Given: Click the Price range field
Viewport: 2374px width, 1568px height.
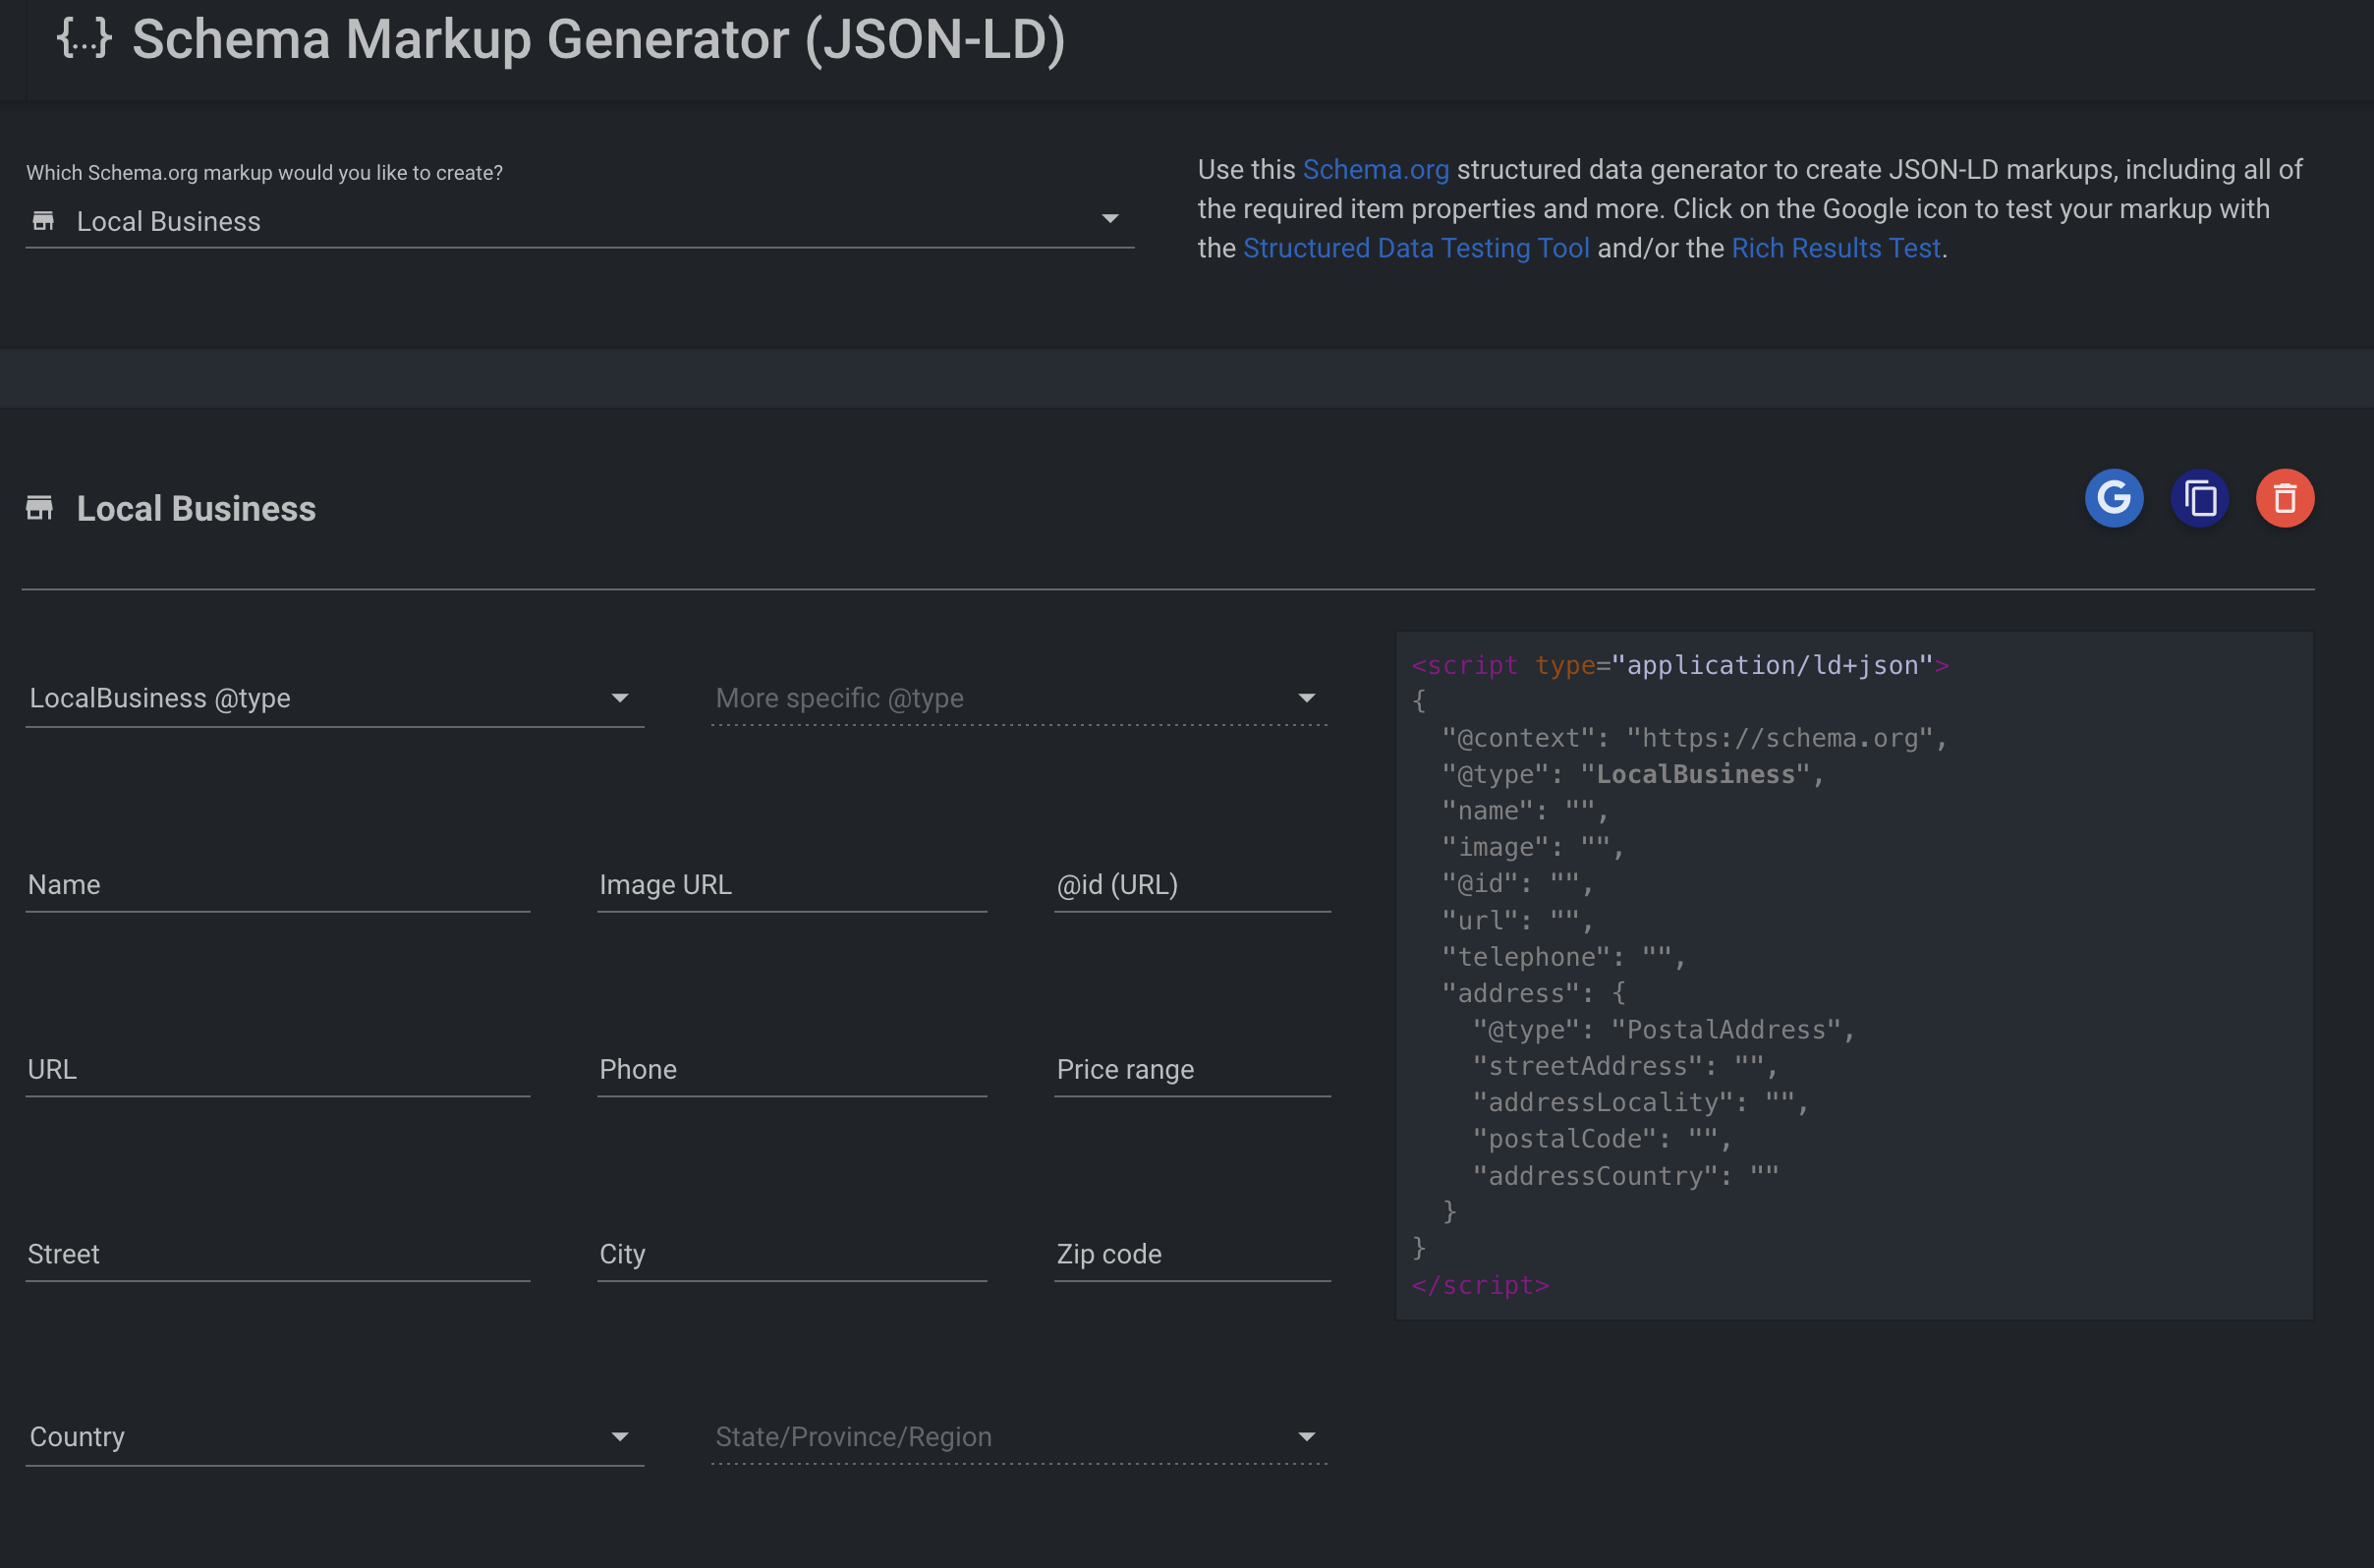Looking at the screenshot, I should point(1192,1070).
